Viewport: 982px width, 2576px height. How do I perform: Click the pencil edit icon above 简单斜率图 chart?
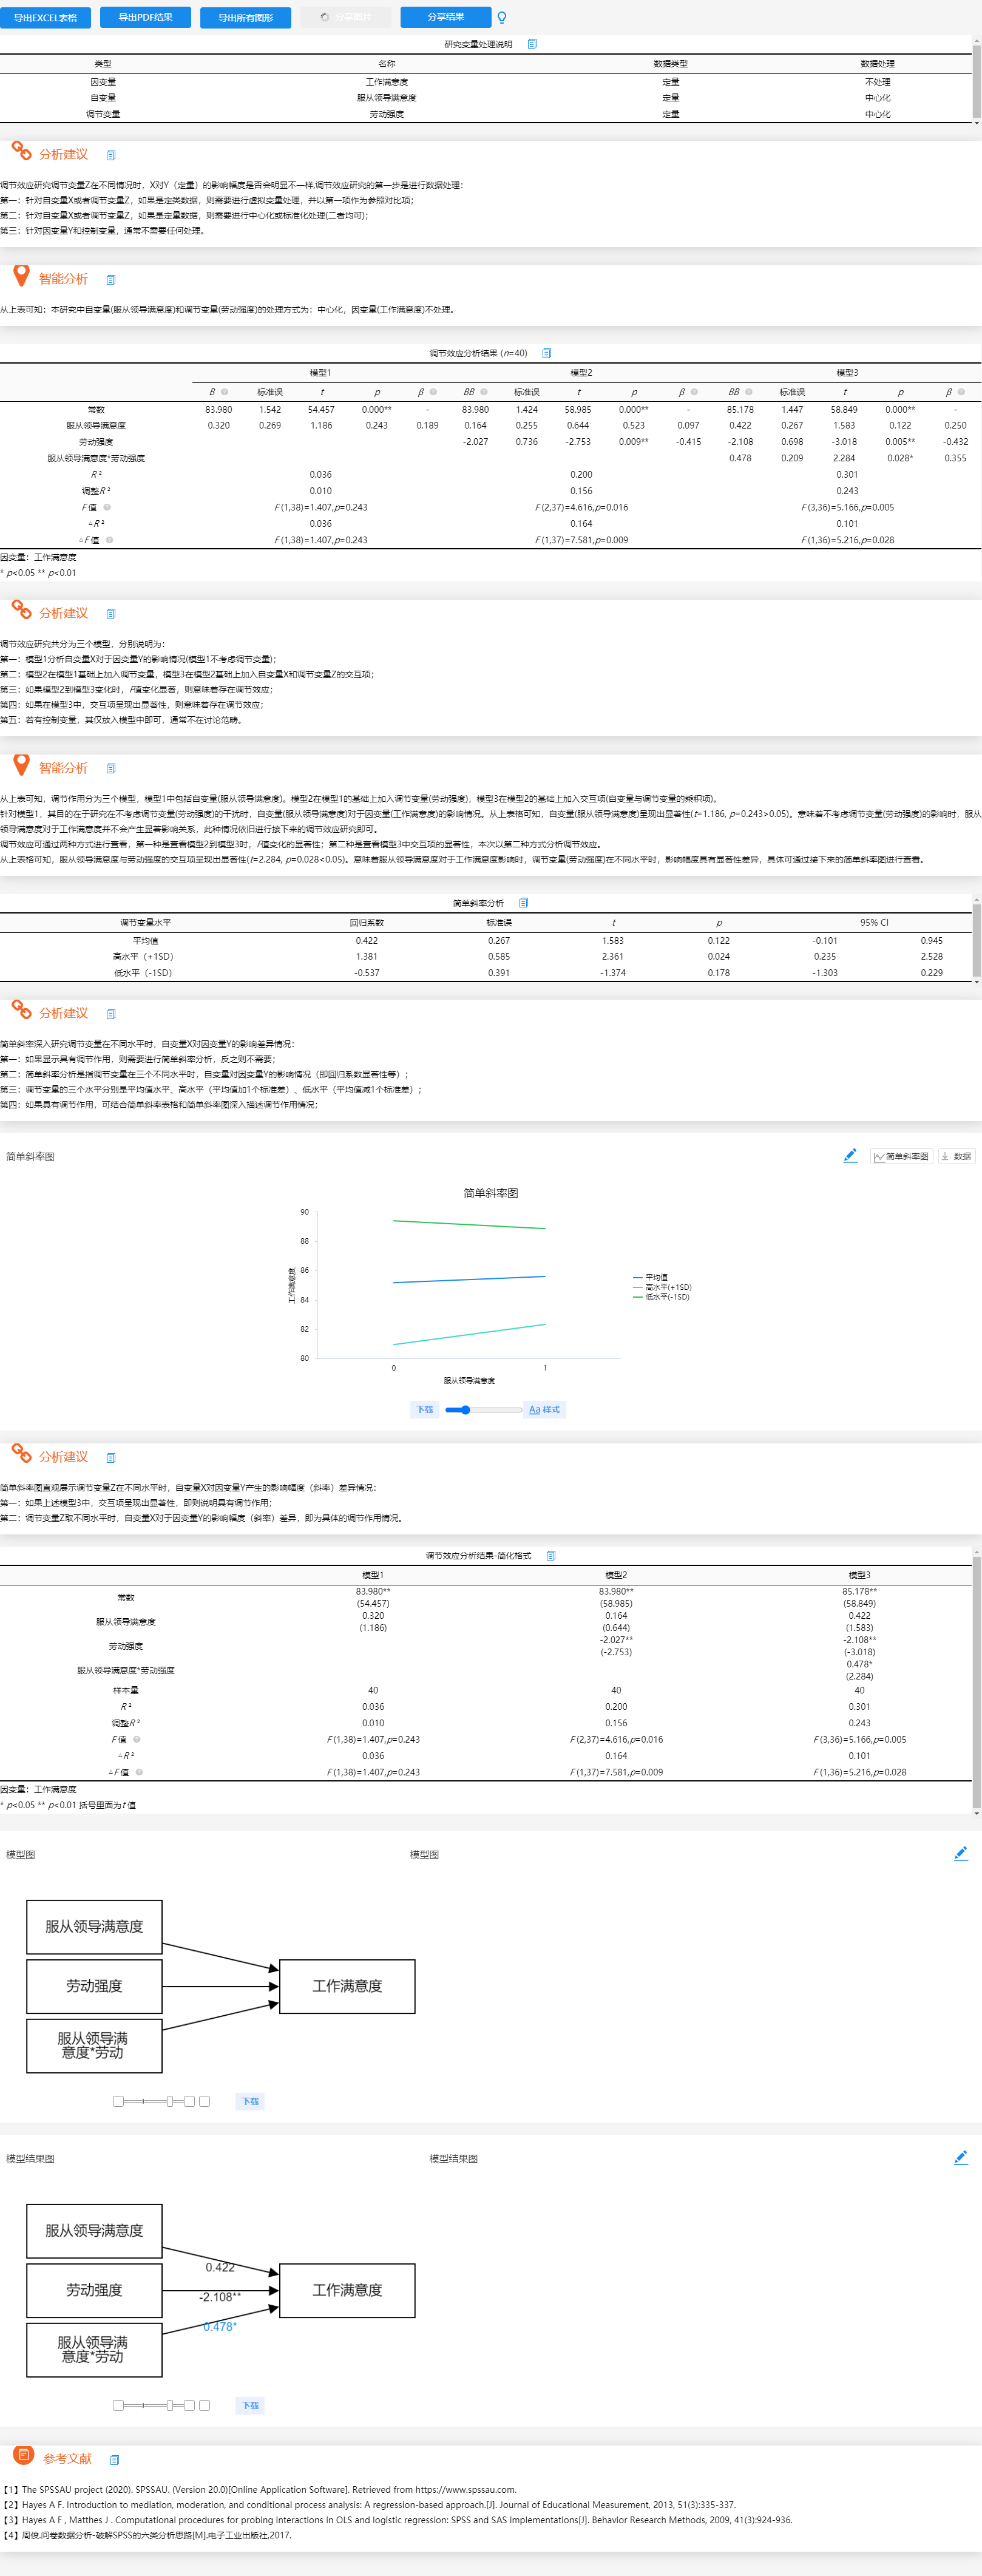pos(850,1156)
